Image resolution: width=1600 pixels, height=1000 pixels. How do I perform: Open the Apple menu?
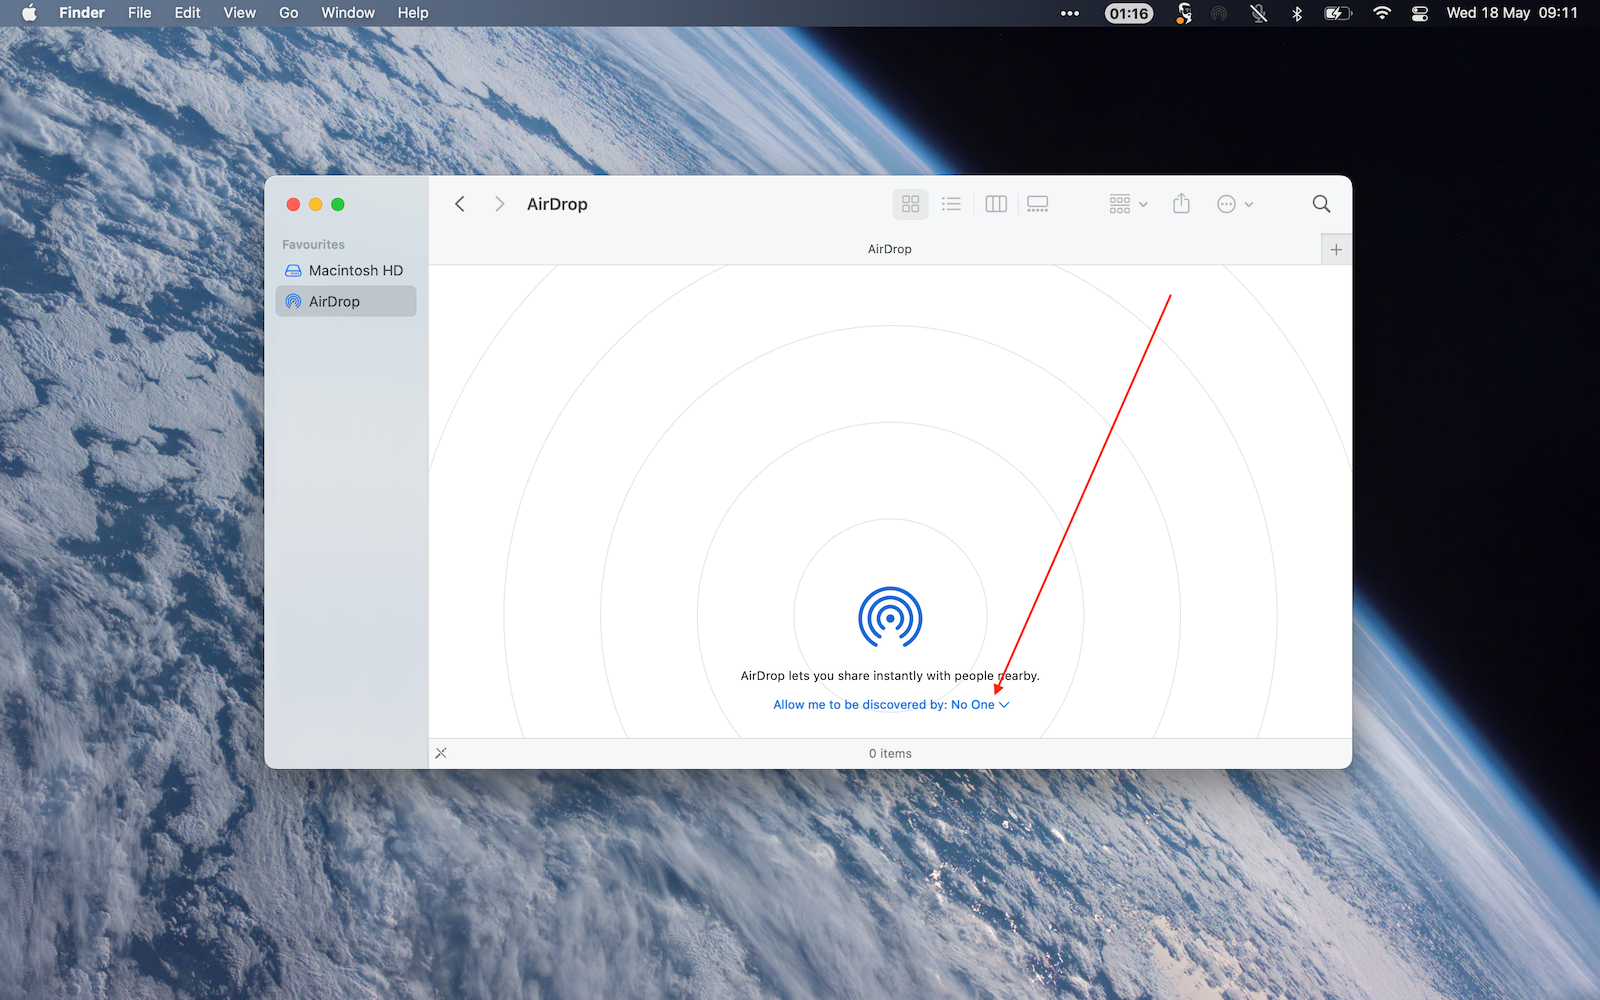(29, 13)
